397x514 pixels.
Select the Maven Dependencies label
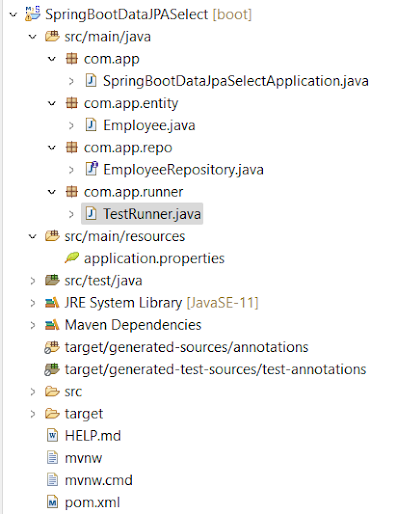point(133,325)
